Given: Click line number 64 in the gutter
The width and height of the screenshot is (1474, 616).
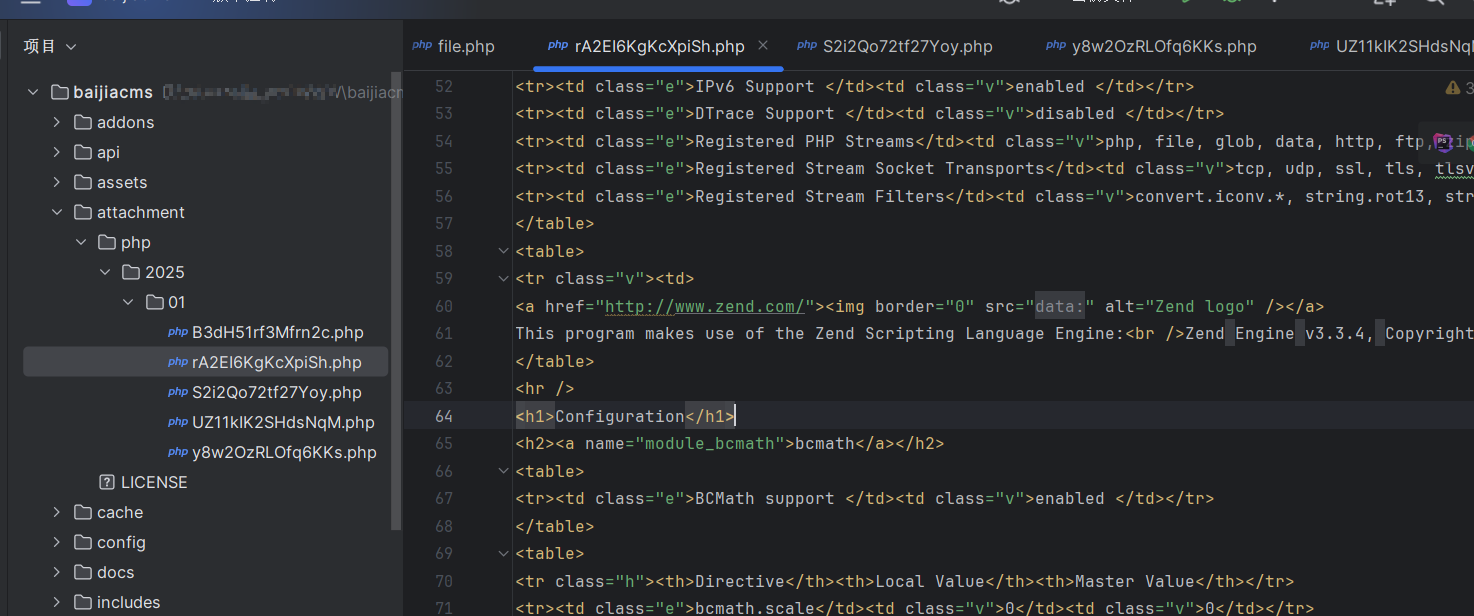Looking at the screenshot, I should [x=444, y=416].
